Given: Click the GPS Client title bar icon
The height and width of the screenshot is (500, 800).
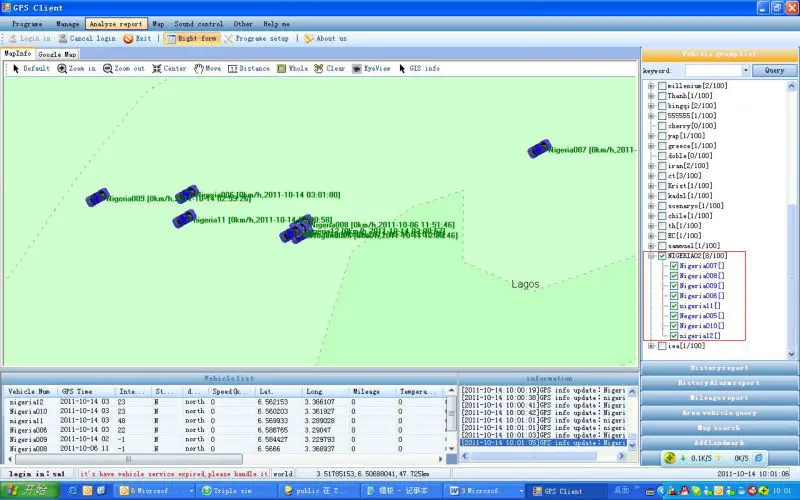Looking at the screenshot, I should point(6,7).
